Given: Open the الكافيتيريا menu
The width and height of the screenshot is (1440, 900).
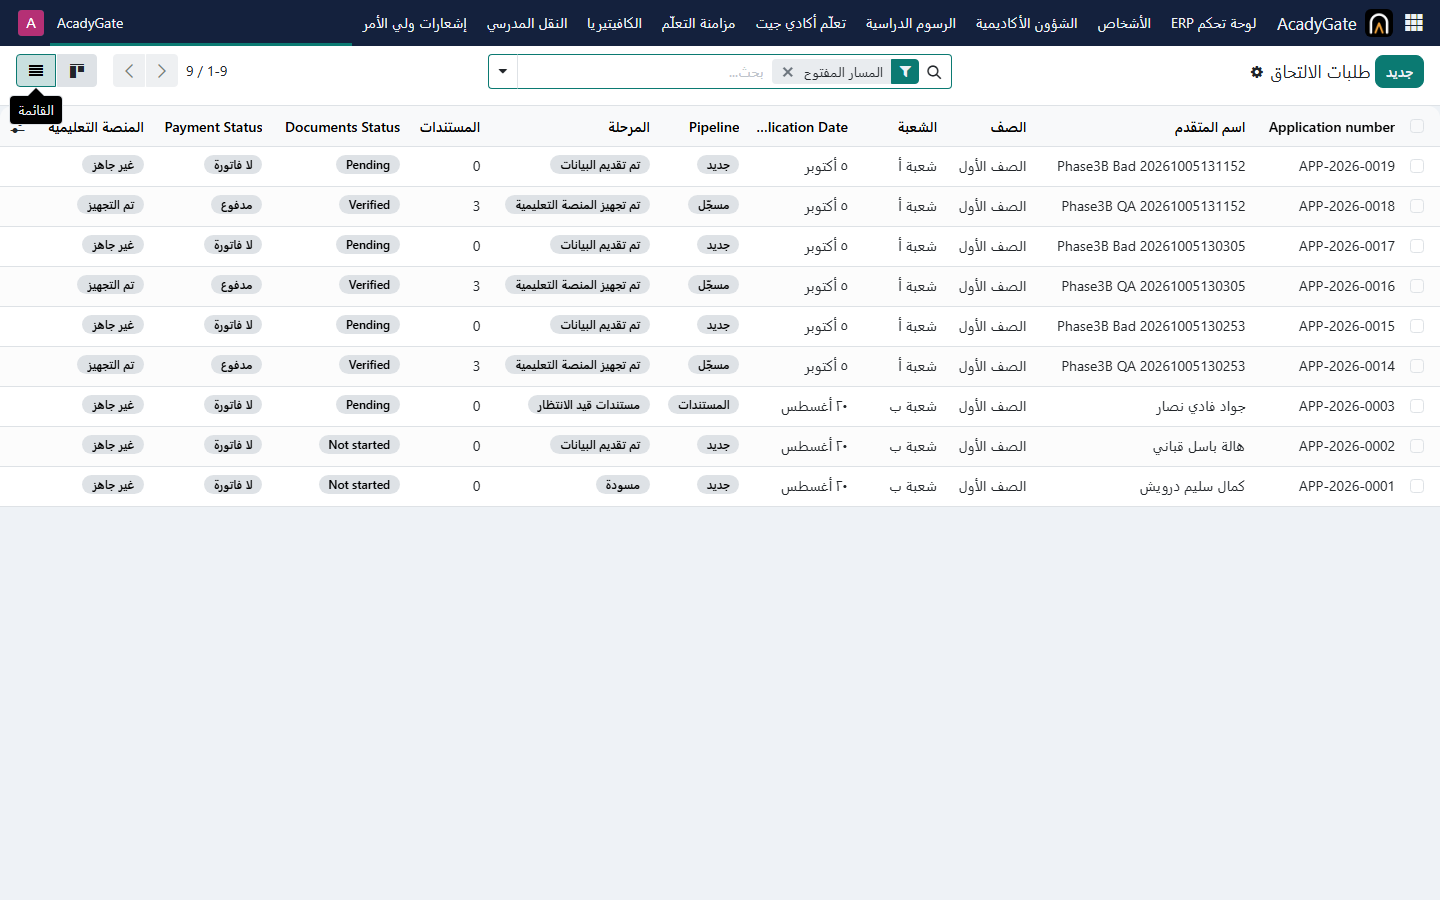Looking at the screenshot, I should pos(614,23).
